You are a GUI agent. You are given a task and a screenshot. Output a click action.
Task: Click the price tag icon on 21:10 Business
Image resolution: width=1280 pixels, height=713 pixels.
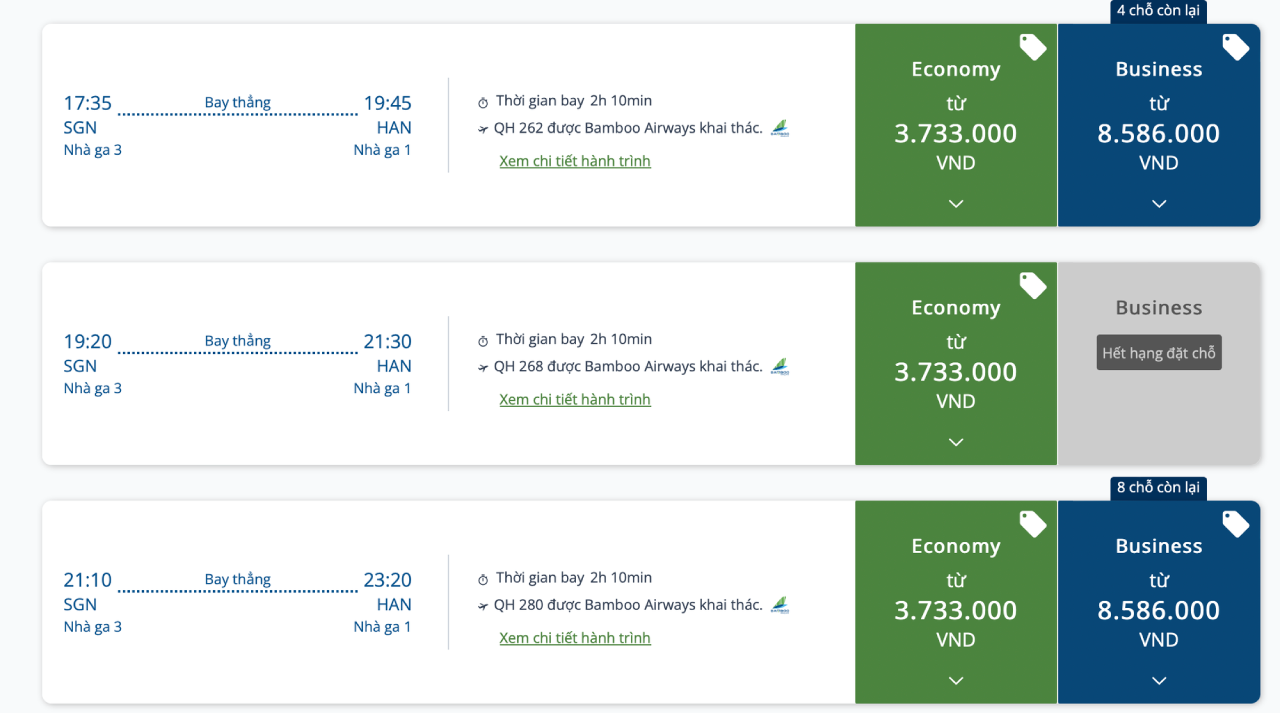coord(1235,524)
